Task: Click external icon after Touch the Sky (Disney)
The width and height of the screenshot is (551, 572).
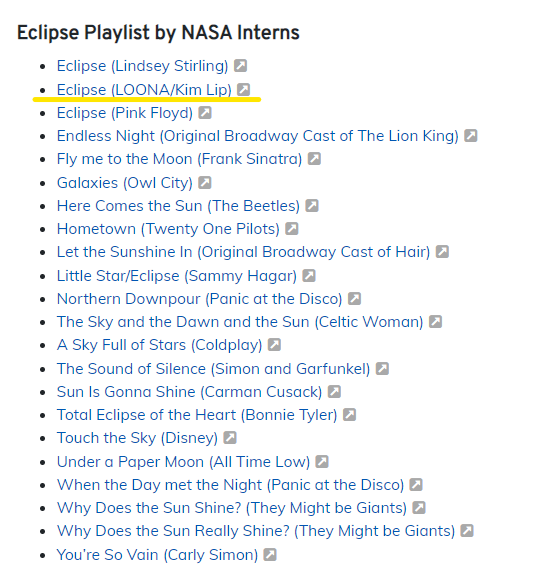Action: (230, 437)
